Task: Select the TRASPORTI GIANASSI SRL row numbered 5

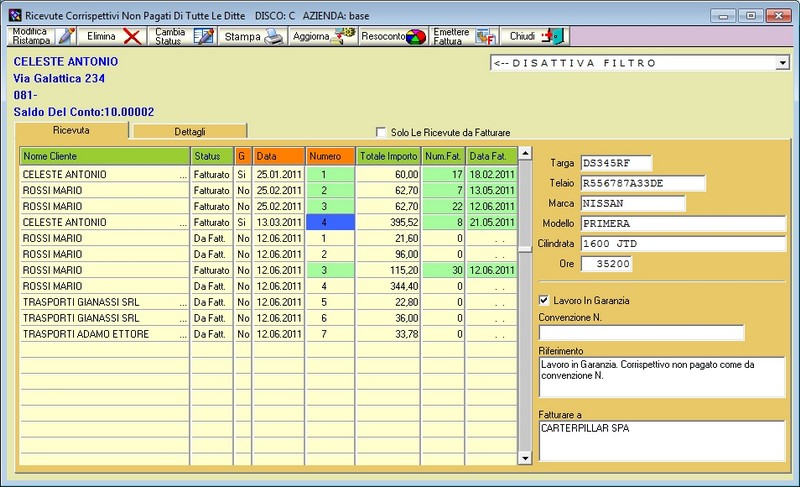Action: click(x=268, y=302)
